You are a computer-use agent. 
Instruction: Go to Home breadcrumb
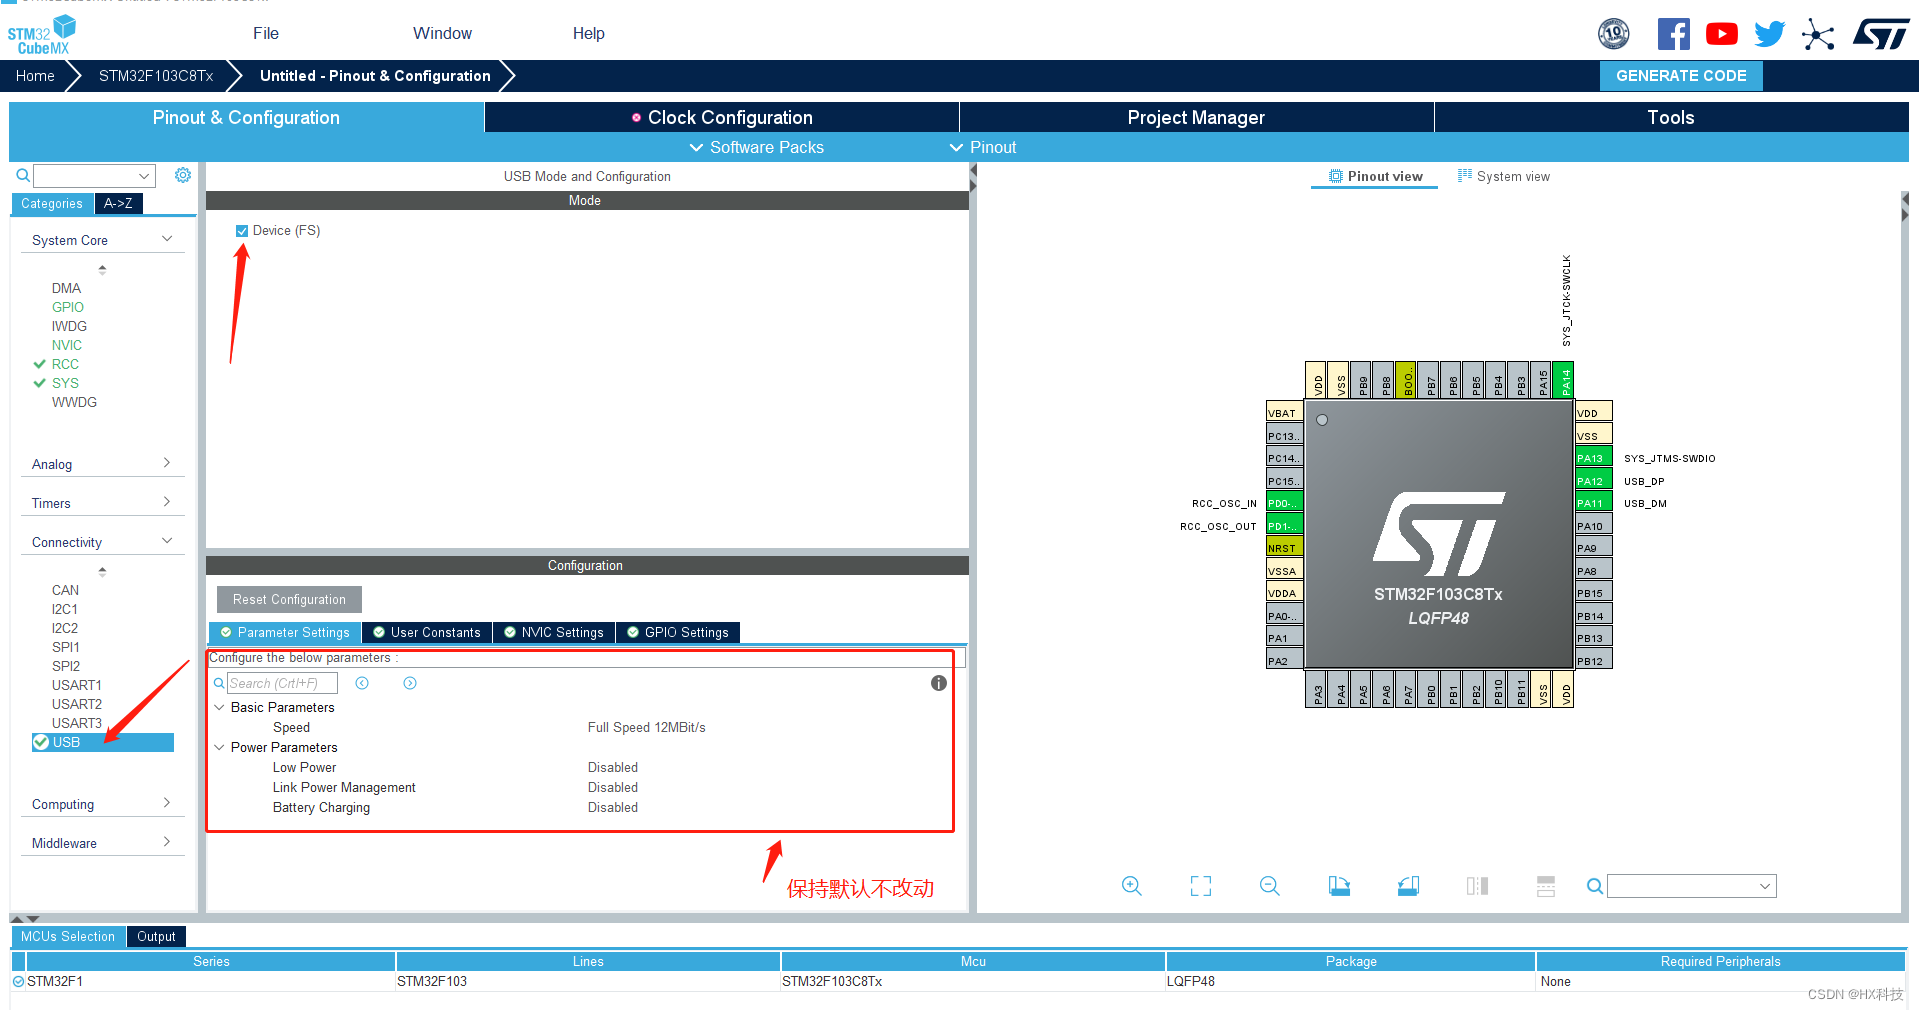pos(35,75)
